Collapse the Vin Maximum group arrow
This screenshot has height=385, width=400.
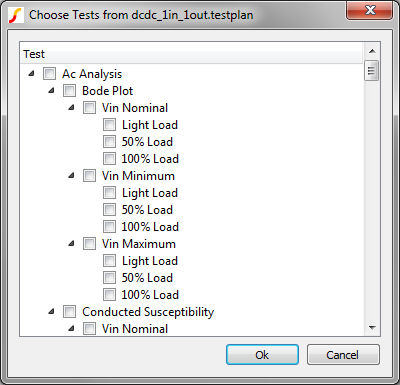point(71,243)
